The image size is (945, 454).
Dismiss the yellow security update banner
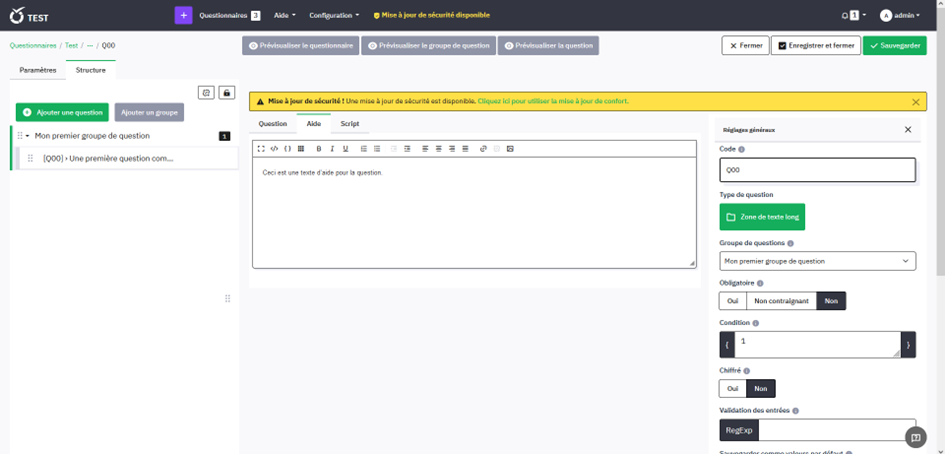[x=915, y=101]
